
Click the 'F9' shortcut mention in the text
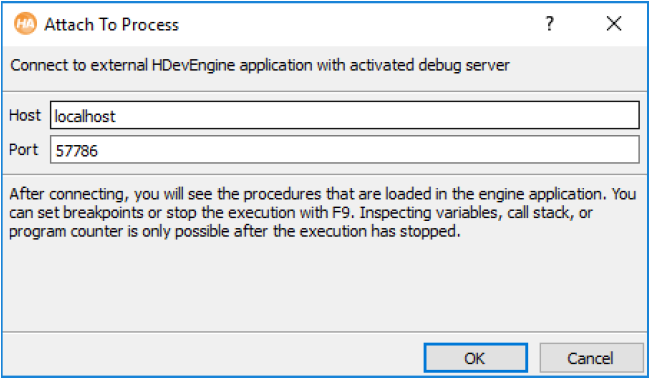tap(342, 213)
